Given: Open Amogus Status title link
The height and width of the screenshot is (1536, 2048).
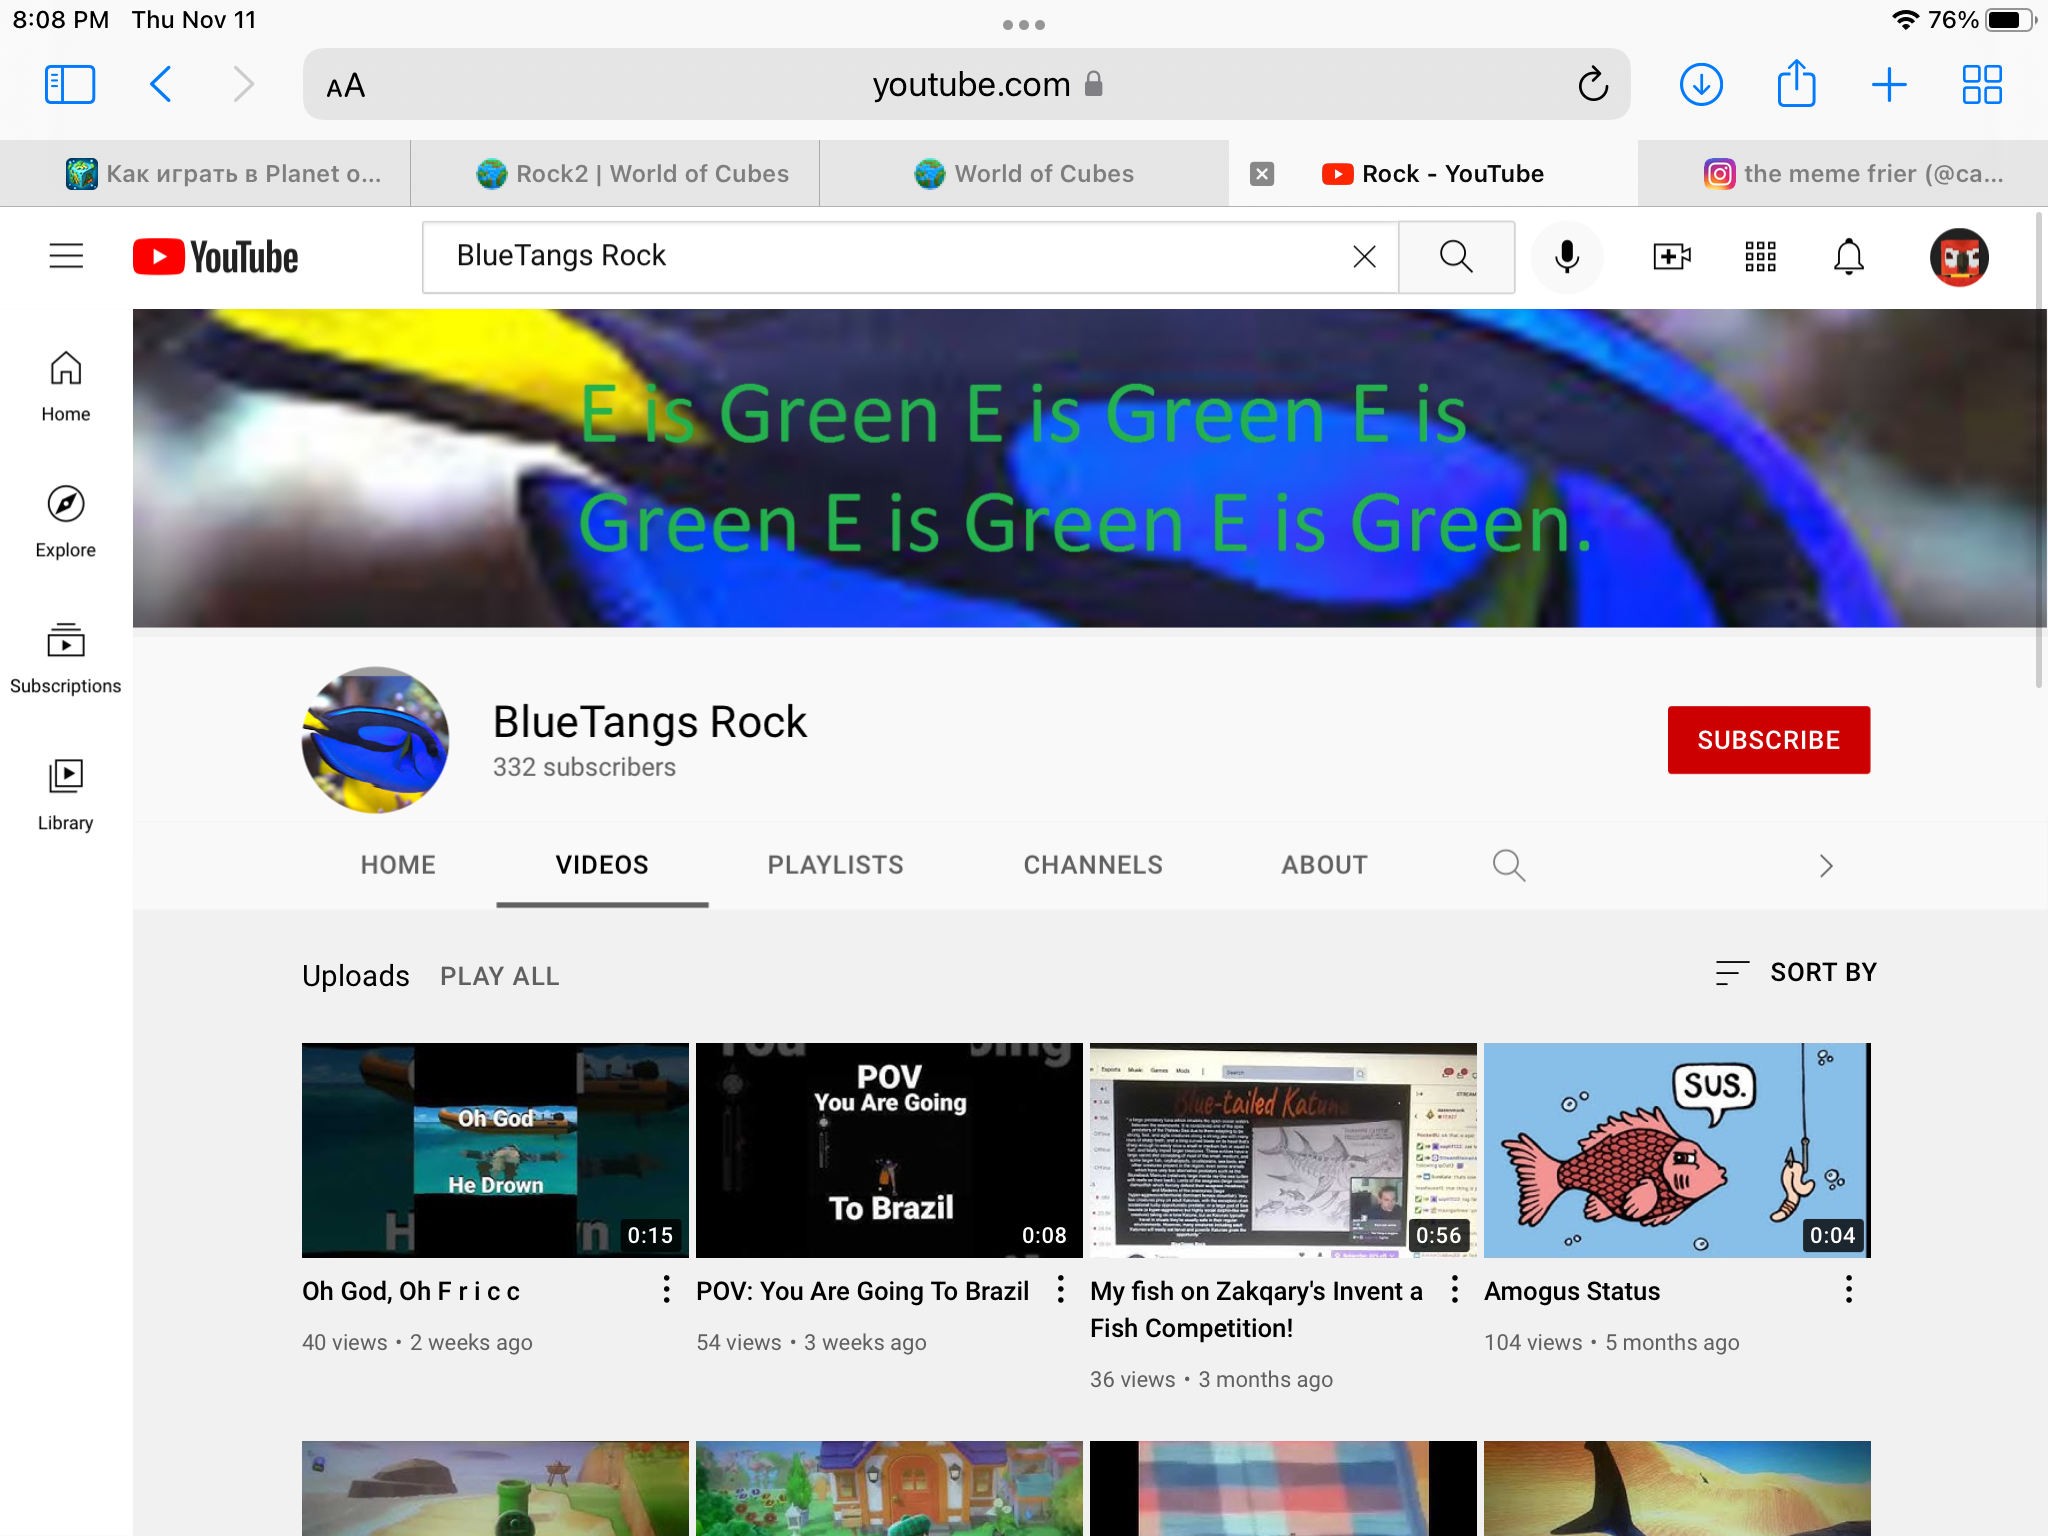Looking at the screenshot, I should pyautogui.click(x=1572, y=1291).
